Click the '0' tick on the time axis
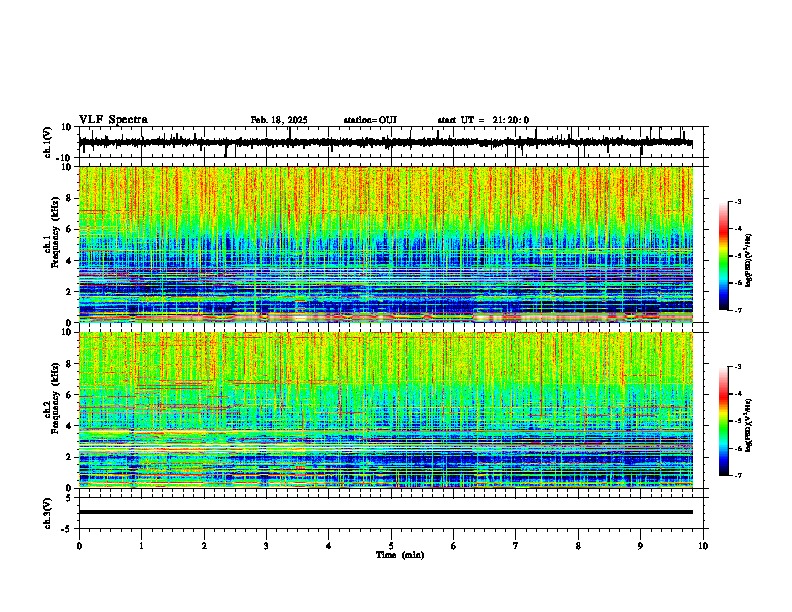792x612 pixels. click(79, 546)
